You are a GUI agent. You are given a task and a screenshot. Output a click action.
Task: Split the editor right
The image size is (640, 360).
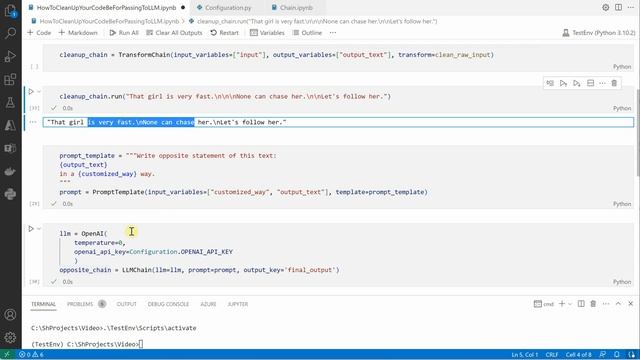(618, 7)
